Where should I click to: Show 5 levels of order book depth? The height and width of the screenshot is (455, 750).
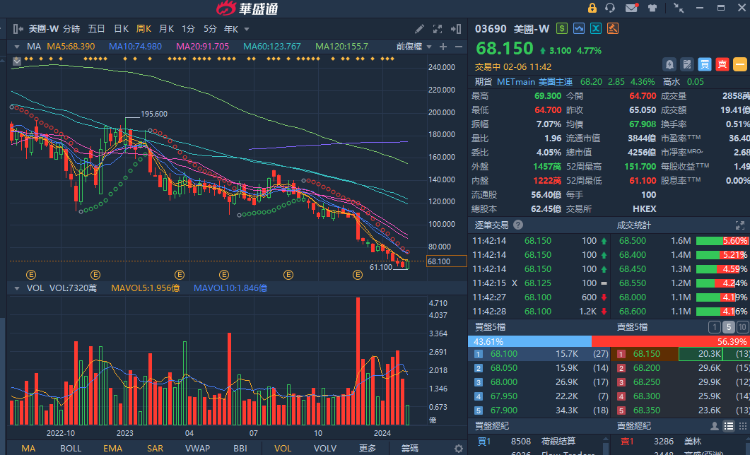(x=728, y=327)
